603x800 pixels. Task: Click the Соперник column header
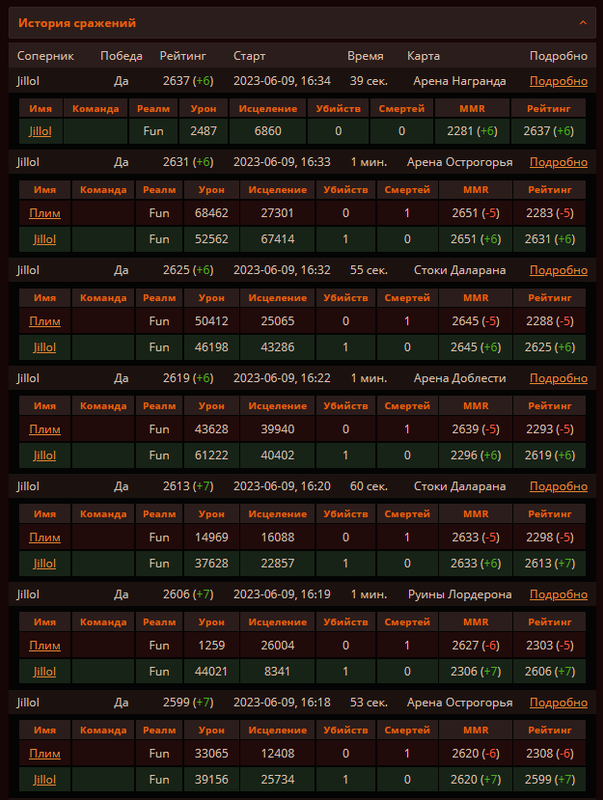45,56
